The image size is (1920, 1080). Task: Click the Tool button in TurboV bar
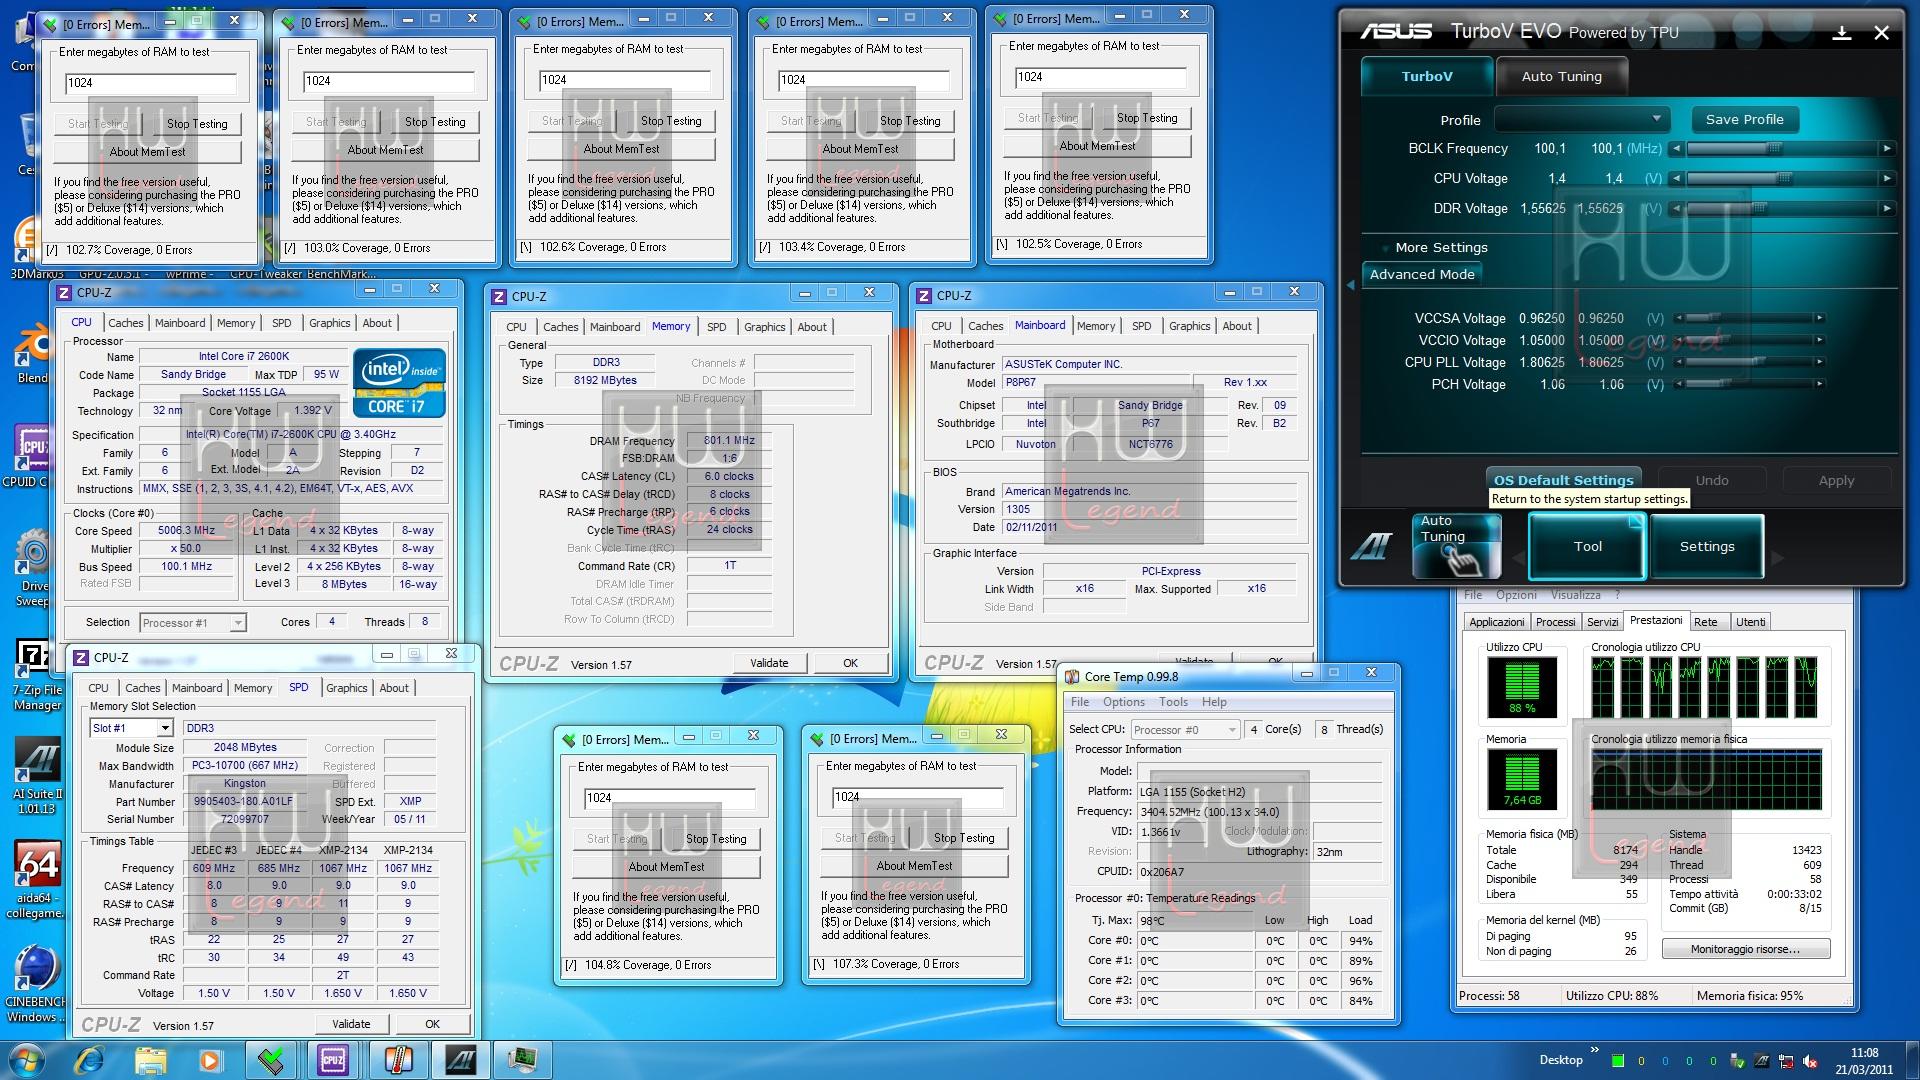click(x=1587, y=546)
